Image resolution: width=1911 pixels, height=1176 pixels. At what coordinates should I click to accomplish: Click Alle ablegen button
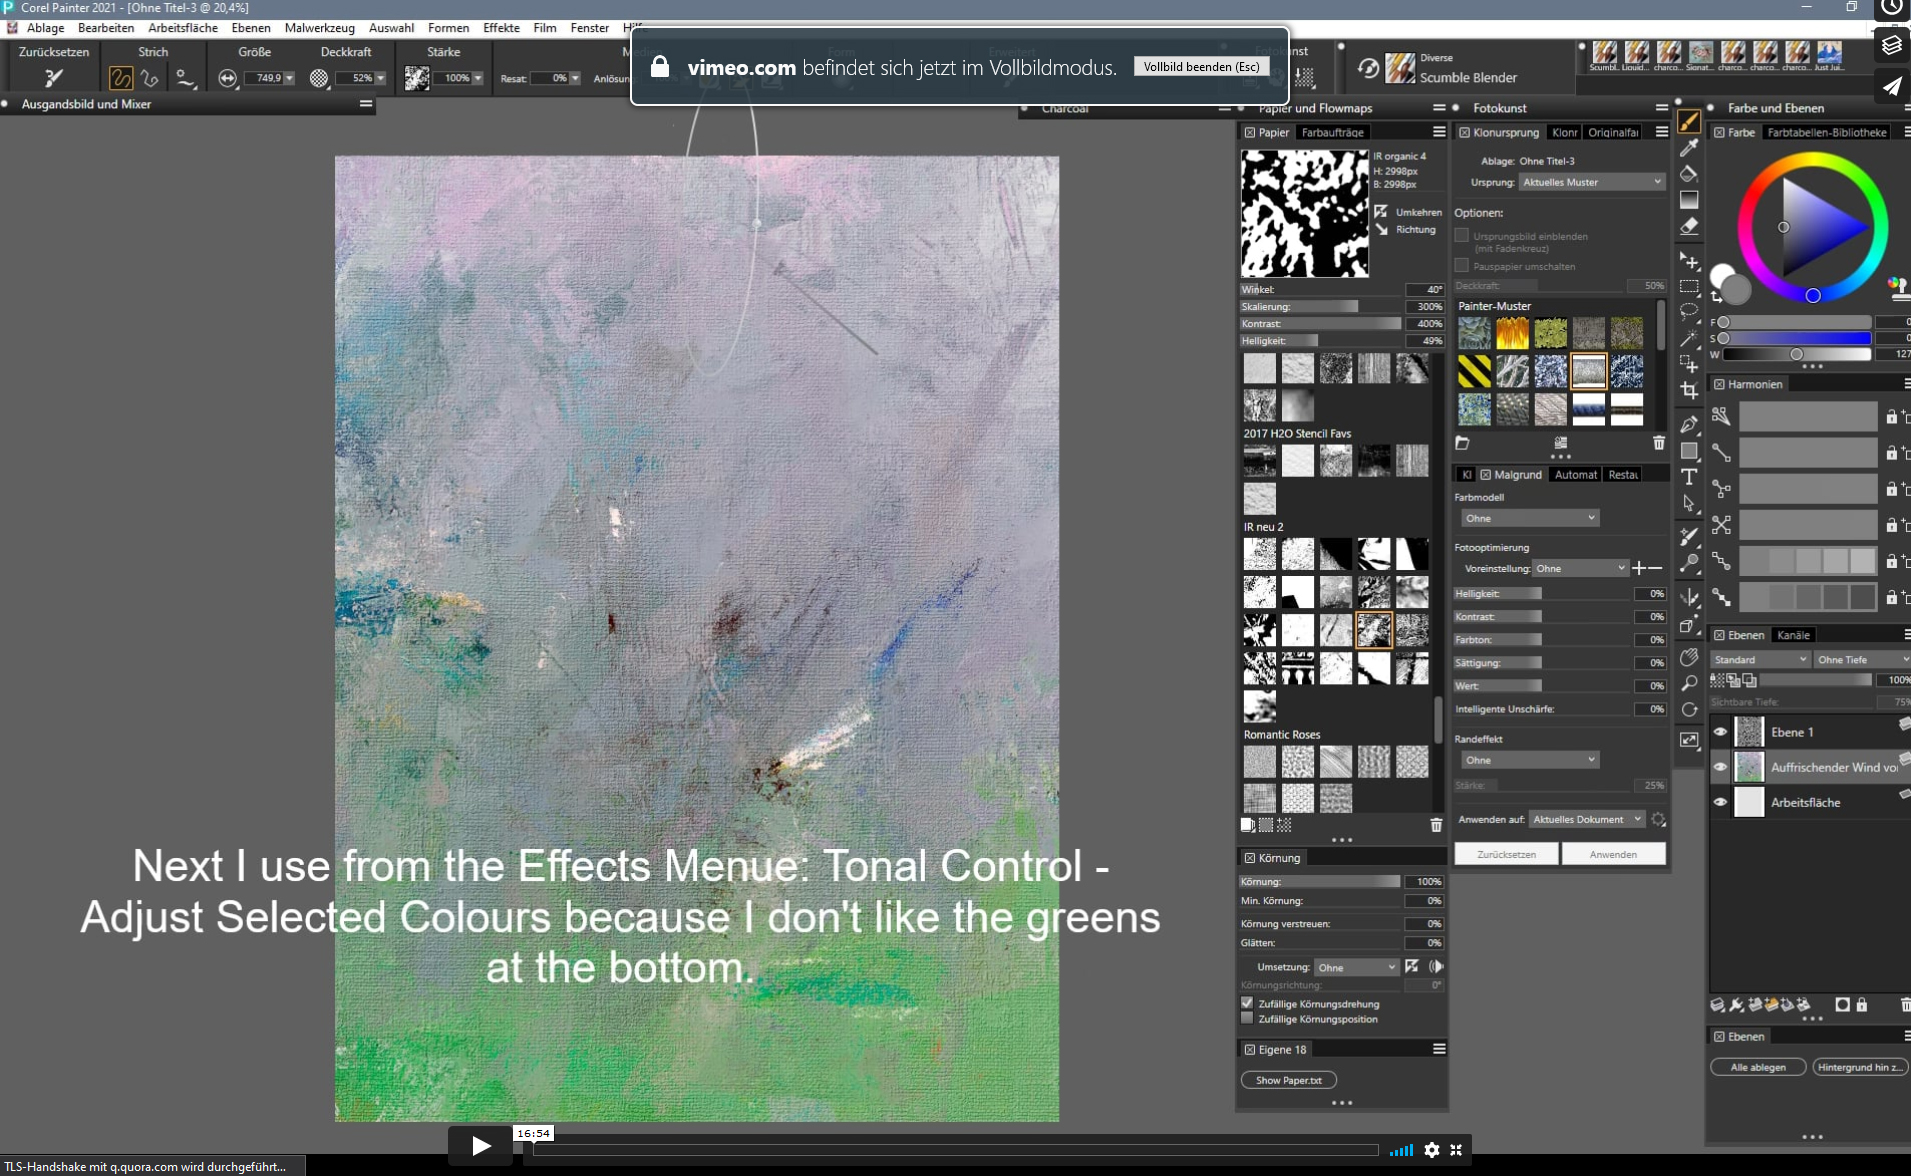tap(1758, 1067)
